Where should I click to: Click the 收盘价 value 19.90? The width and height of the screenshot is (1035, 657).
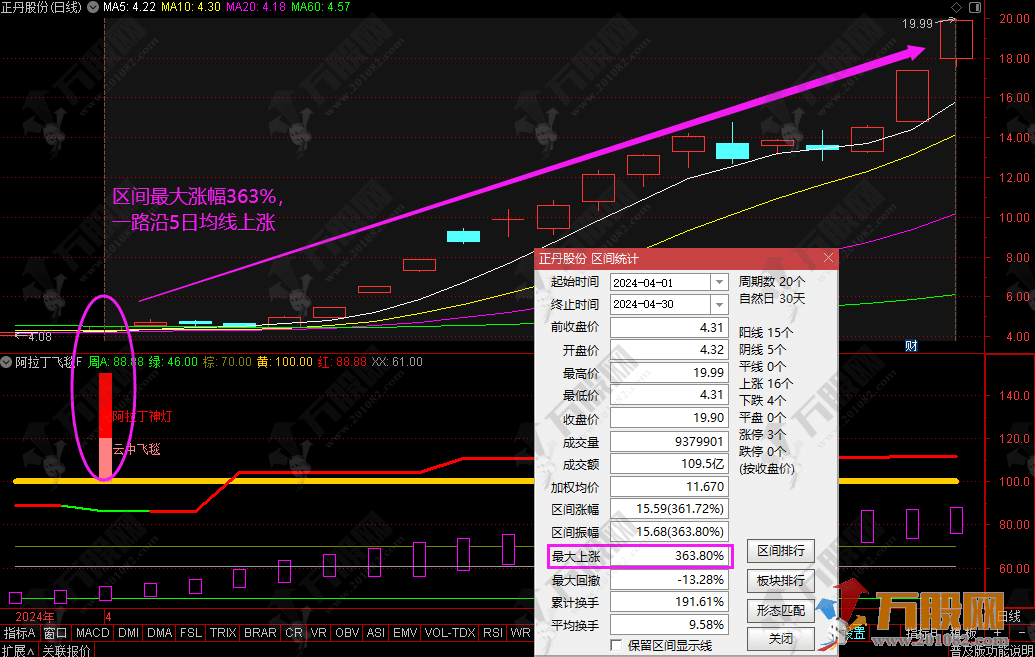[x=669, y=418]
